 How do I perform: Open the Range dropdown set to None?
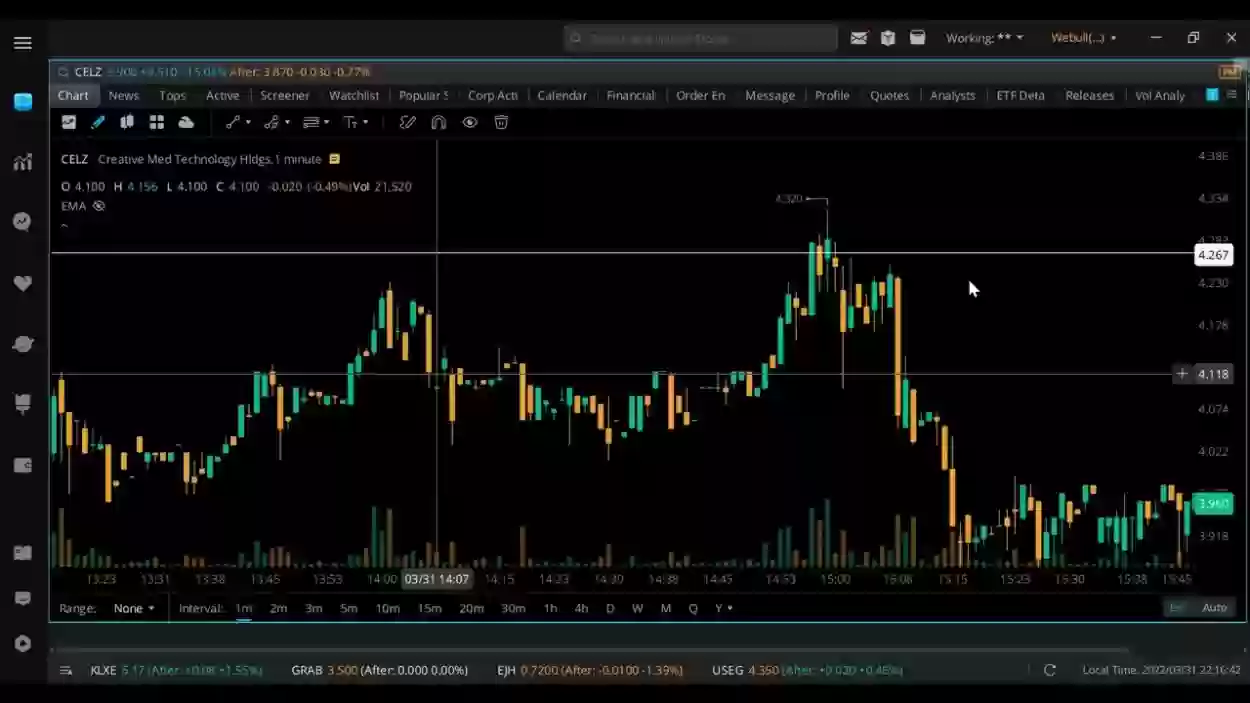pos(135,607)
